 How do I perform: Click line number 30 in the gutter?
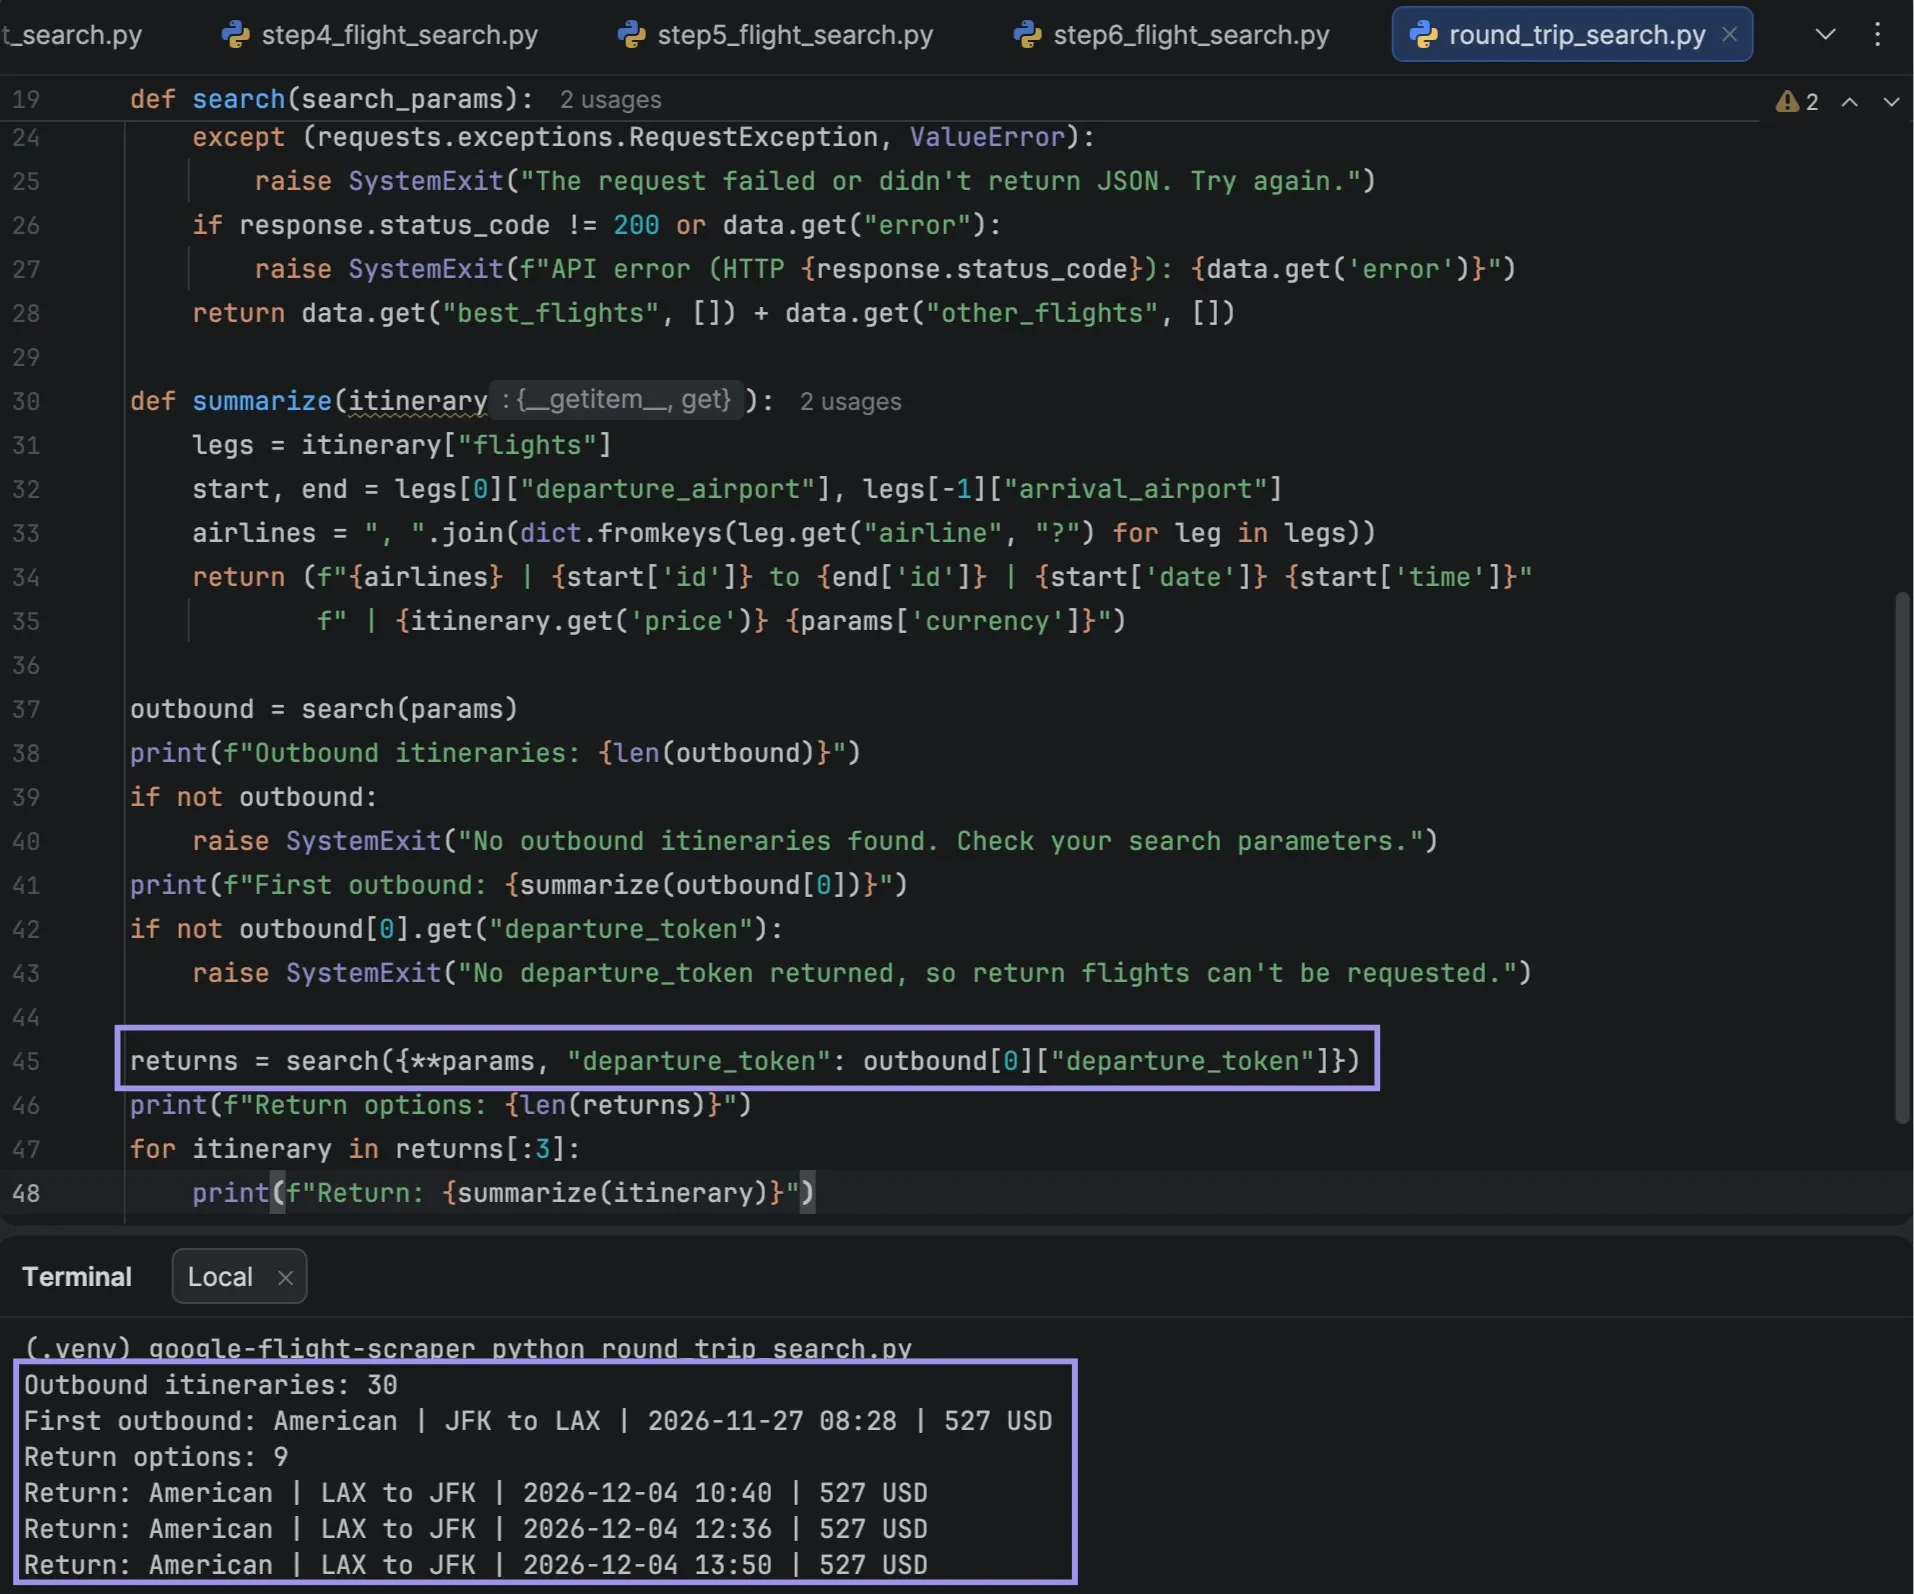(x=26, y=401)
